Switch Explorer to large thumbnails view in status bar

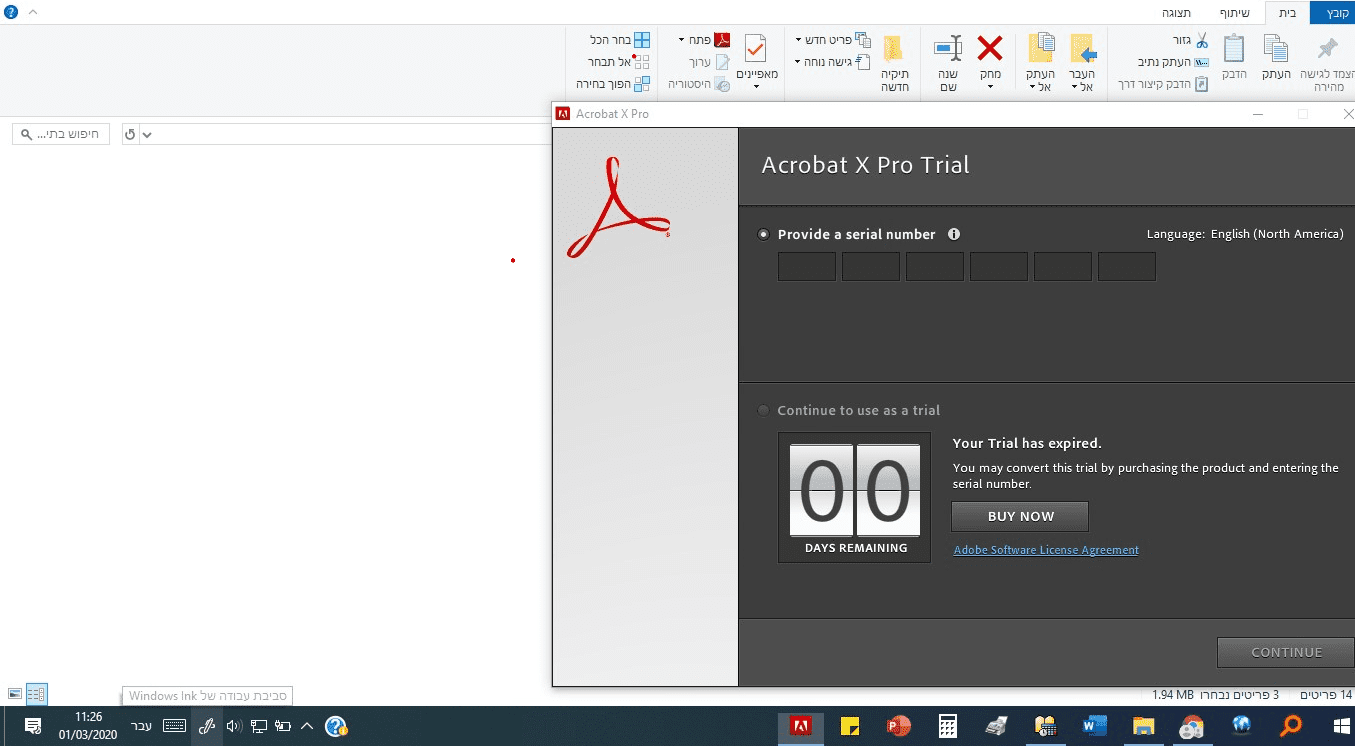tap(15, 693)
